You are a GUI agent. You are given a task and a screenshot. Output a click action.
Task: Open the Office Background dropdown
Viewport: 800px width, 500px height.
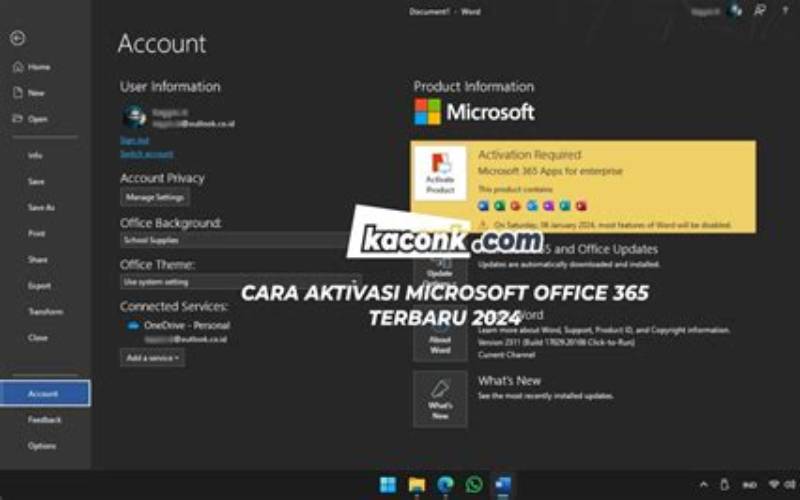[240, 240]
